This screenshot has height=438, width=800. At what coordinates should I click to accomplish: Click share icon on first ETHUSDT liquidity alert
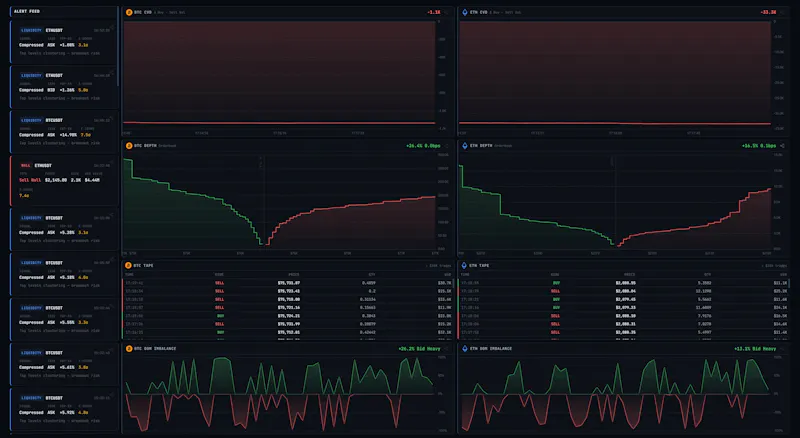point(113,27)
